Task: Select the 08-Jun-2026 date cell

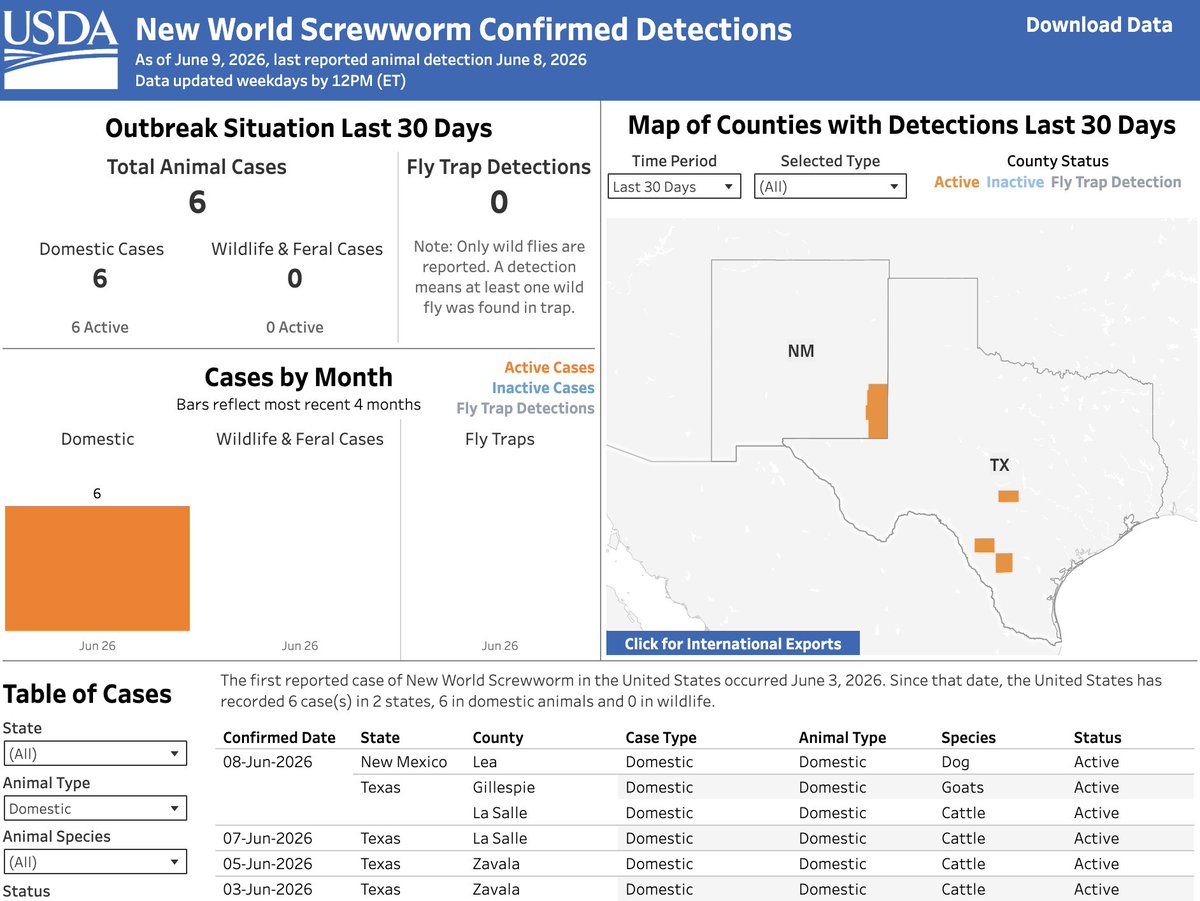Action: (x=268, y=762)
